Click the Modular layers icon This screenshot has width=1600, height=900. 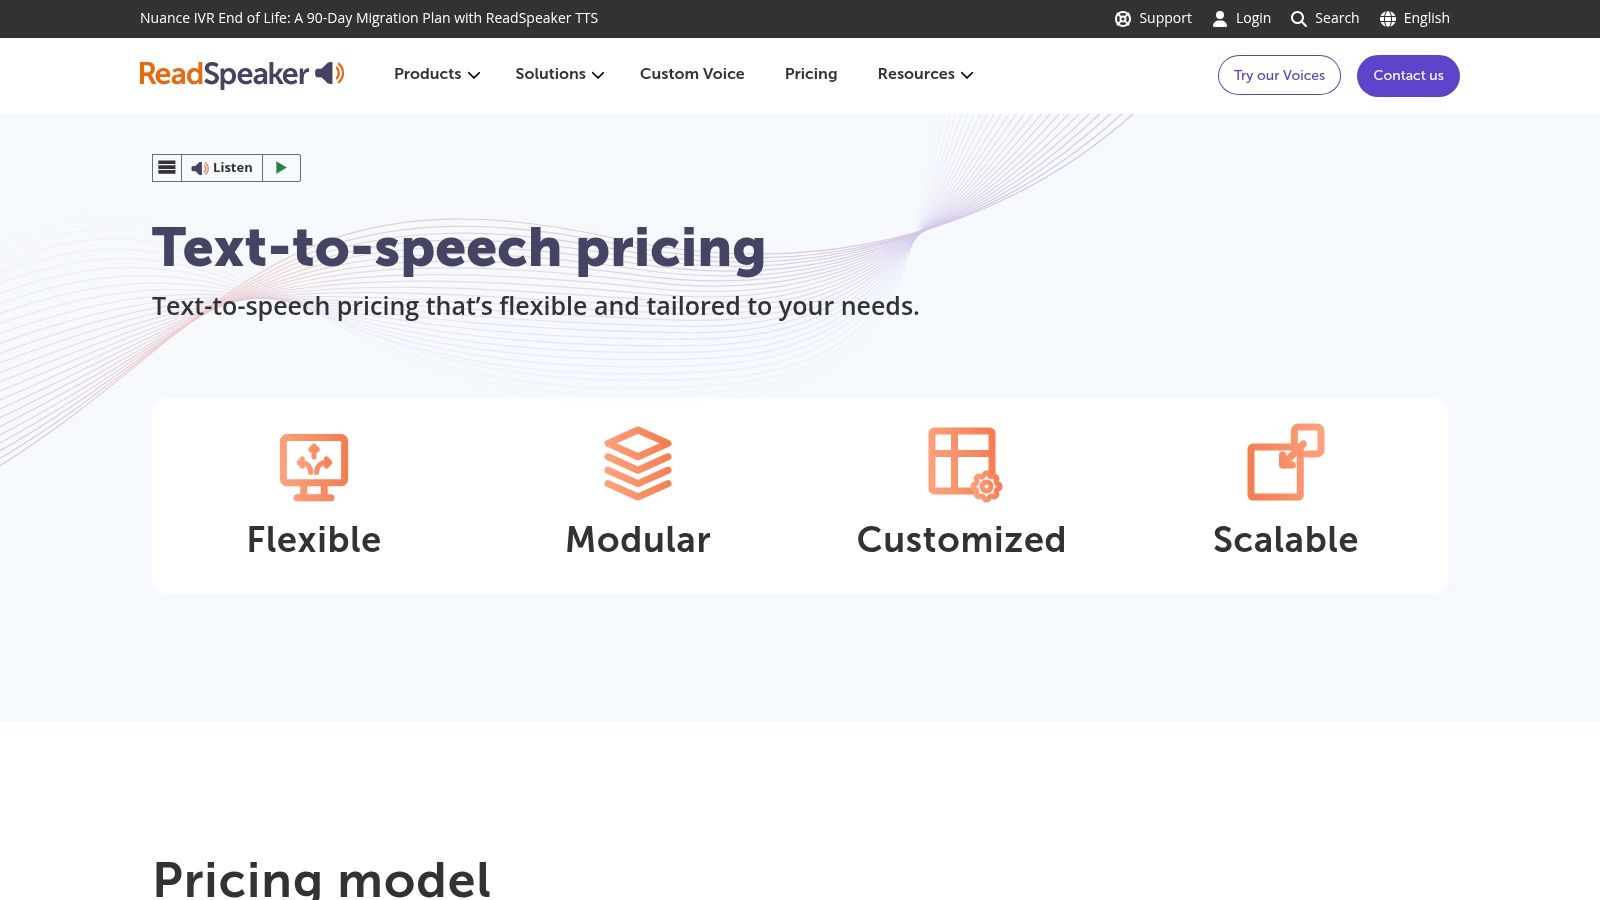pos(637,463)
